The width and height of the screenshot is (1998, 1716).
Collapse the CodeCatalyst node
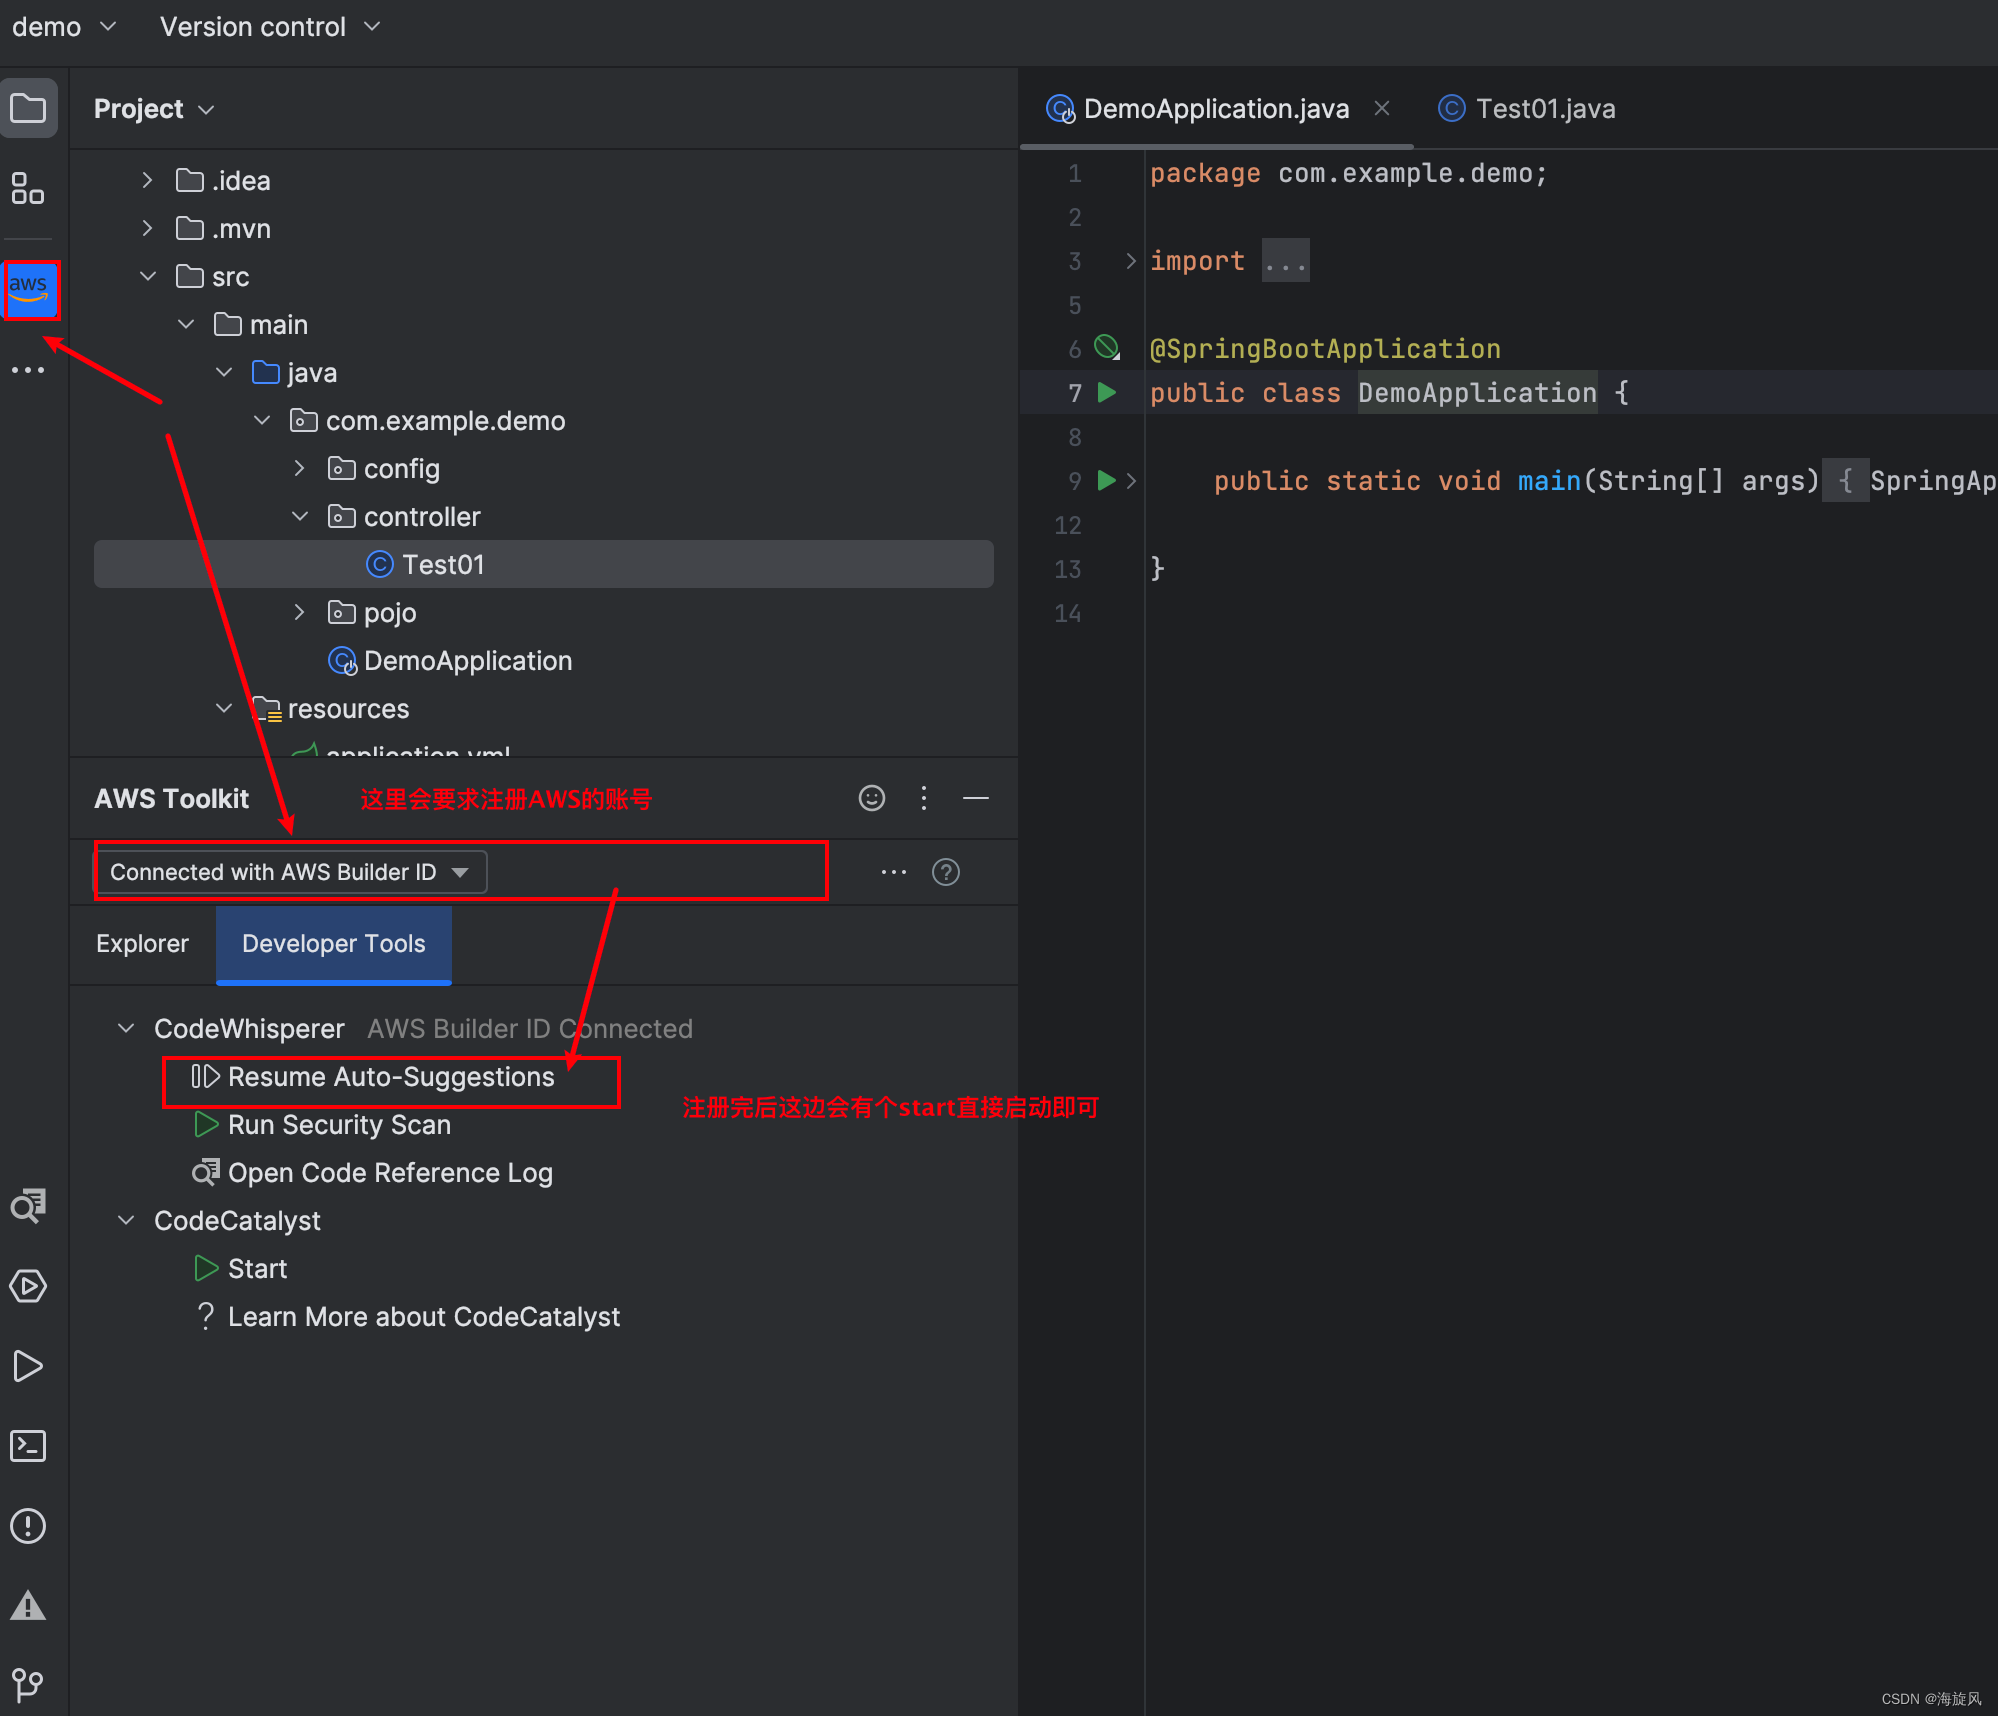(126, 1220)
